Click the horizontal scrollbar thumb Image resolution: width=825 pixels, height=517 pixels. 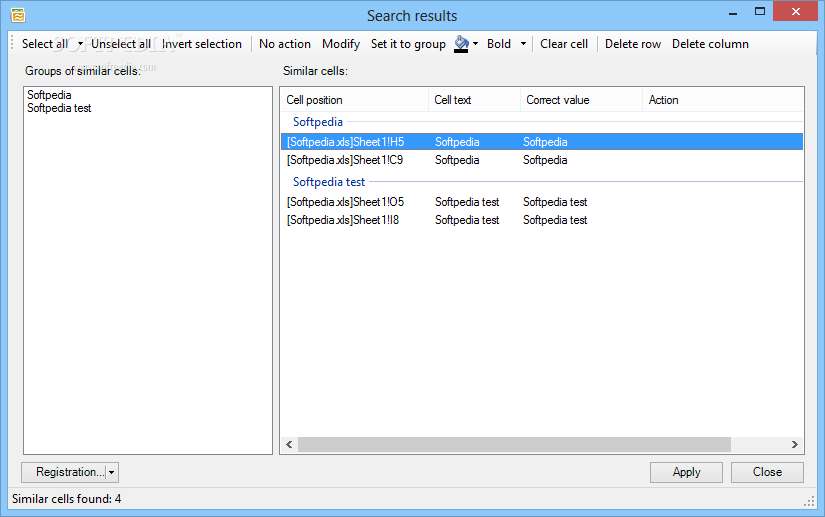pos(515,444)
